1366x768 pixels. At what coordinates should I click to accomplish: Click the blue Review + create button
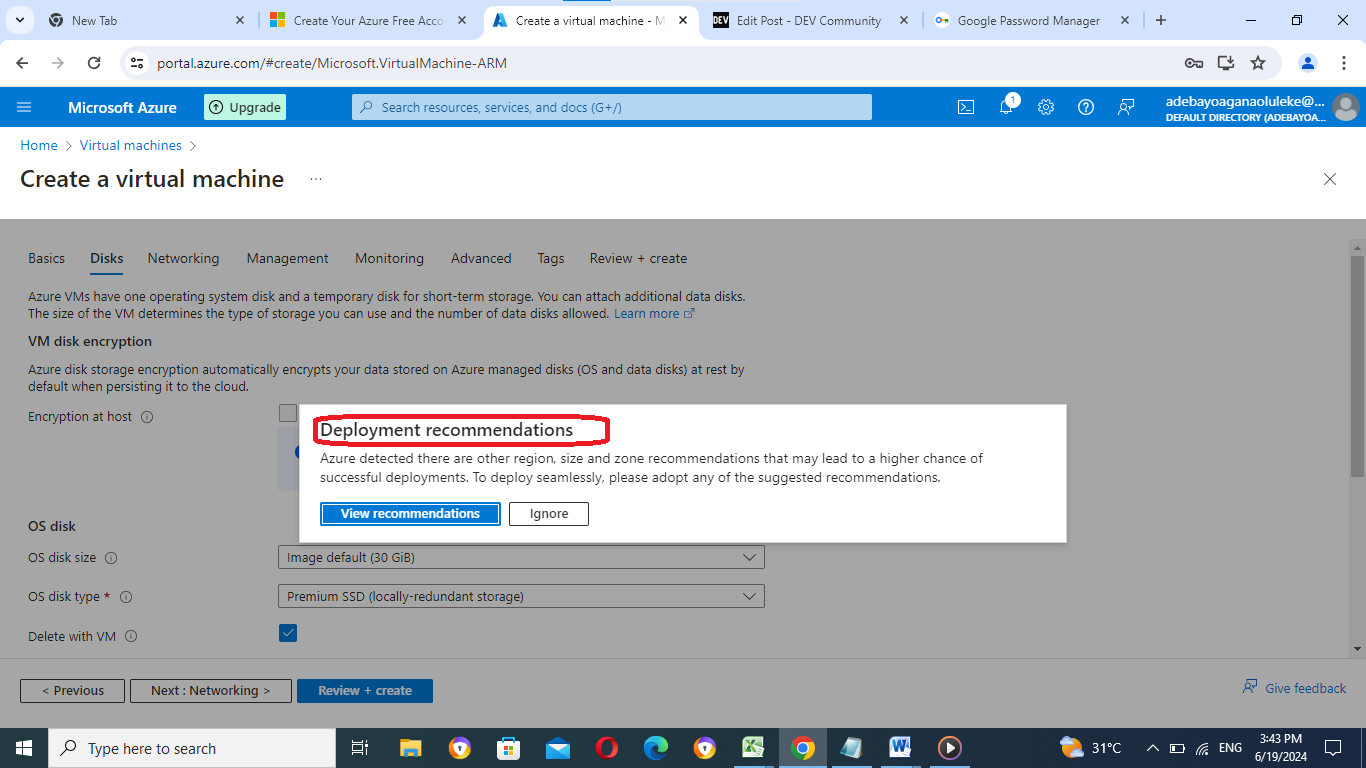click(365, 691)
